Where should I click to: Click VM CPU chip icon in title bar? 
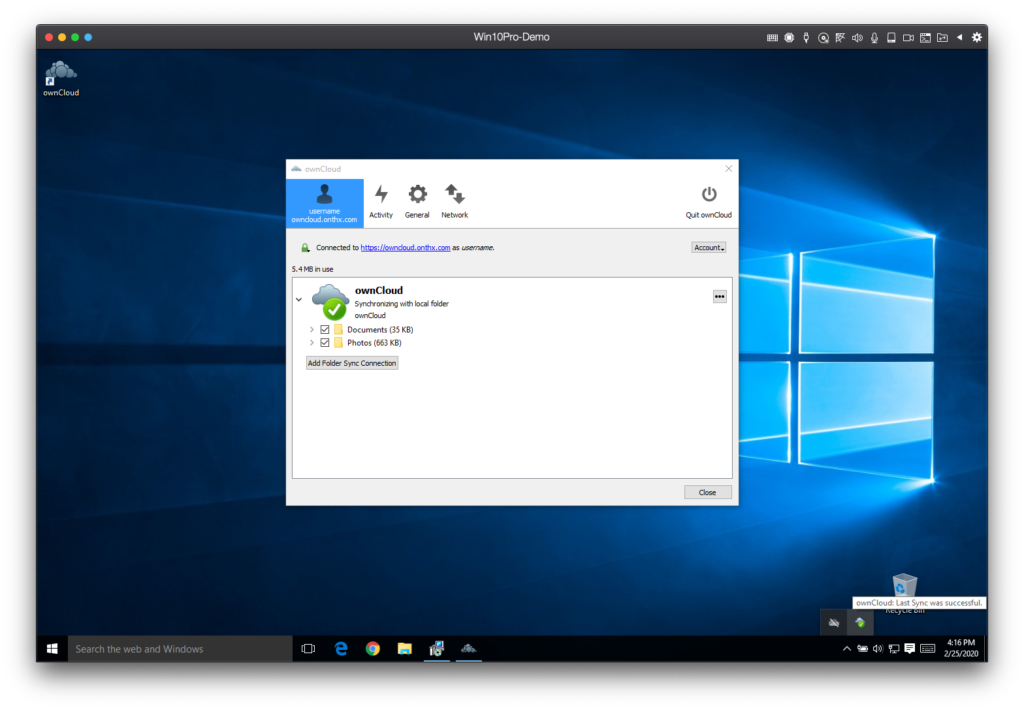click(789, 38)
